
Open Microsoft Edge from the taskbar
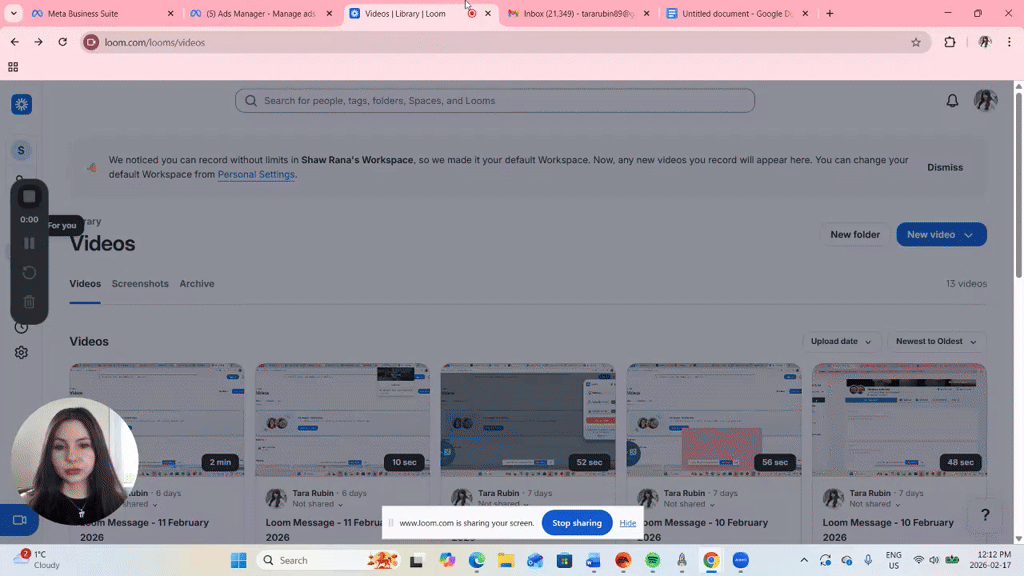pyautogui.click(x=477, y=560)
